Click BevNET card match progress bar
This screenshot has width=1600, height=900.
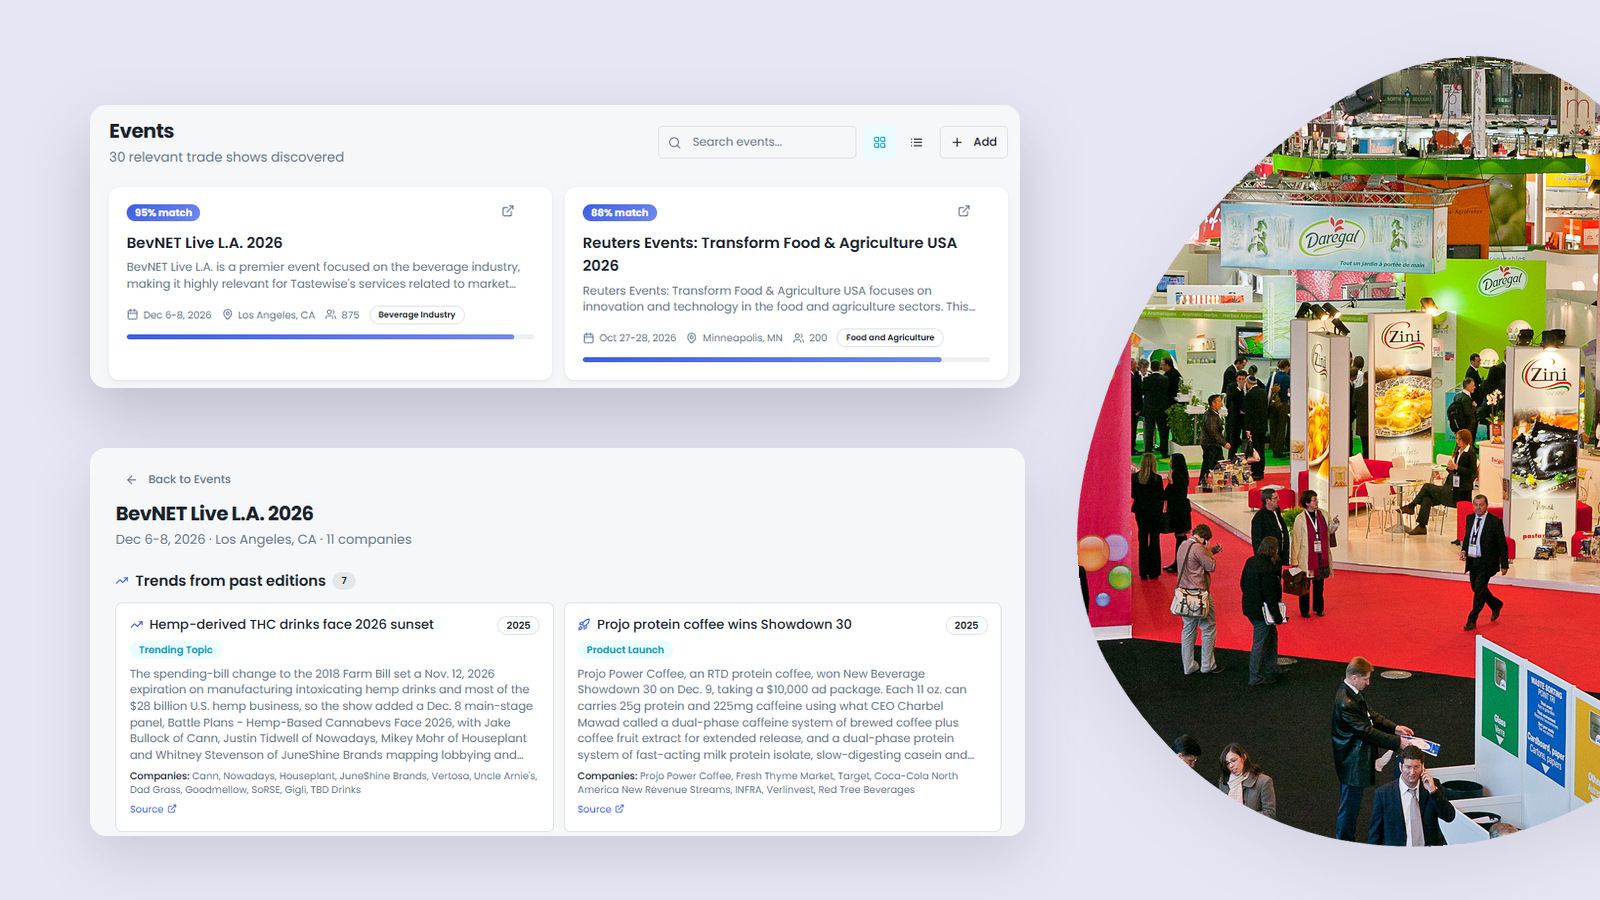[330, 337]
